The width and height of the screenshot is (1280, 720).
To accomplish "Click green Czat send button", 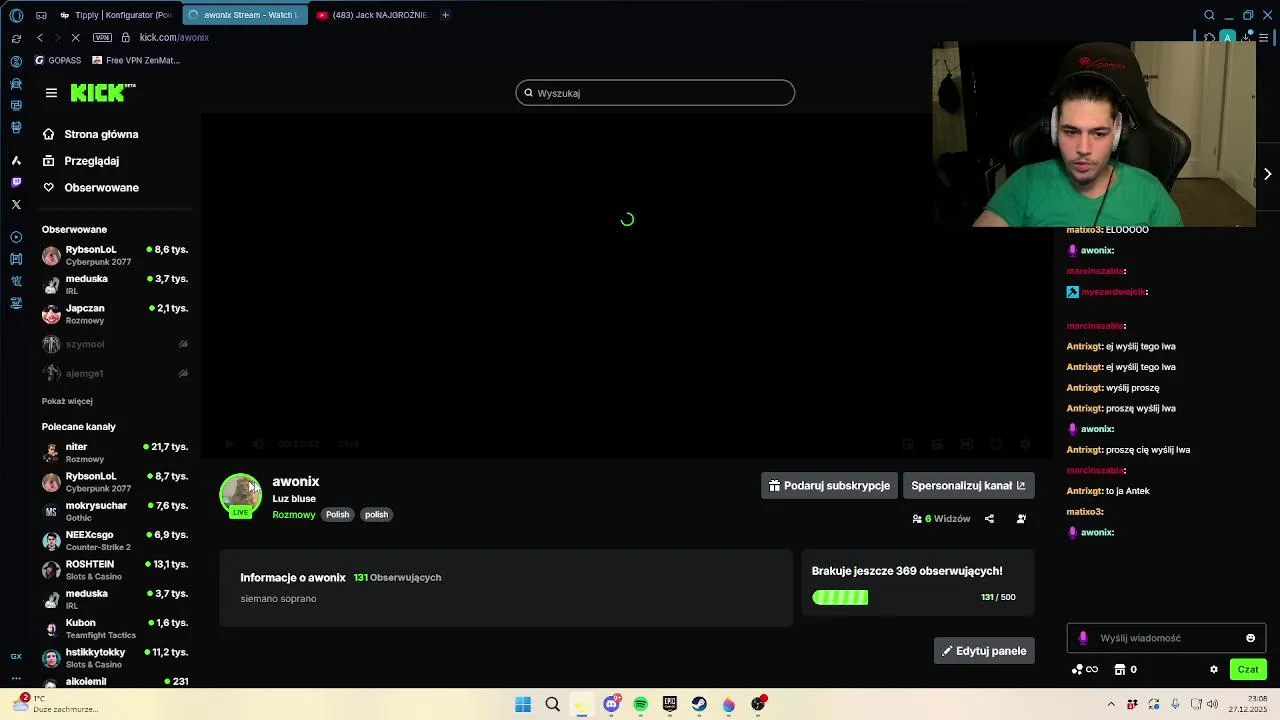I will pos(1248,670).
